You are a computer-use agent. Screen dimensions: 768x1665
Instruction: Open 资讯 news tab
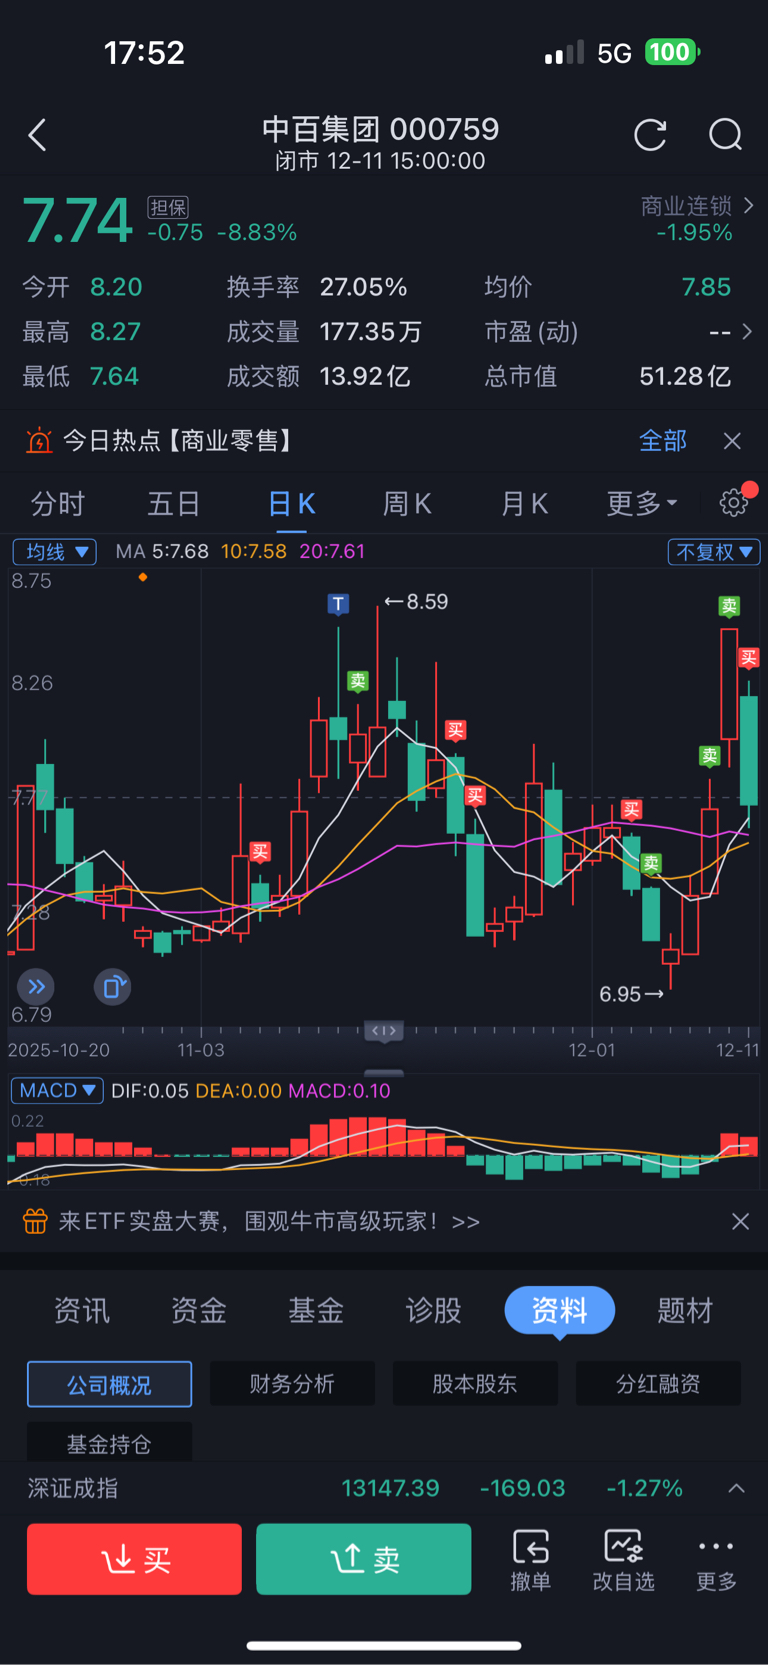[82, 1310]
